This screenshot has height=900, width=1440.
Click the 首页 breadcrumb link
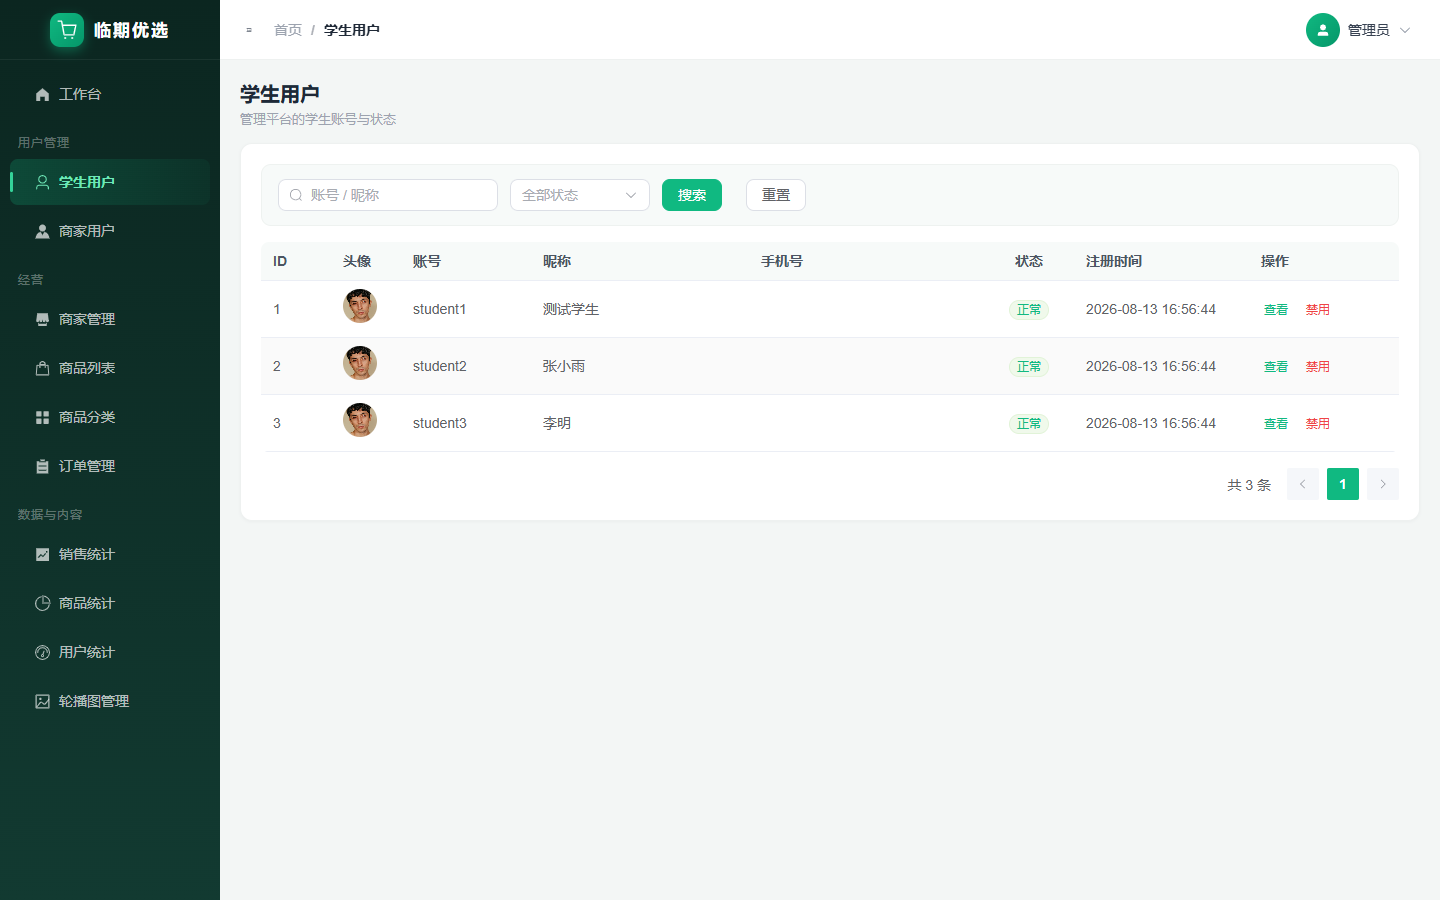tap(288, 30)
